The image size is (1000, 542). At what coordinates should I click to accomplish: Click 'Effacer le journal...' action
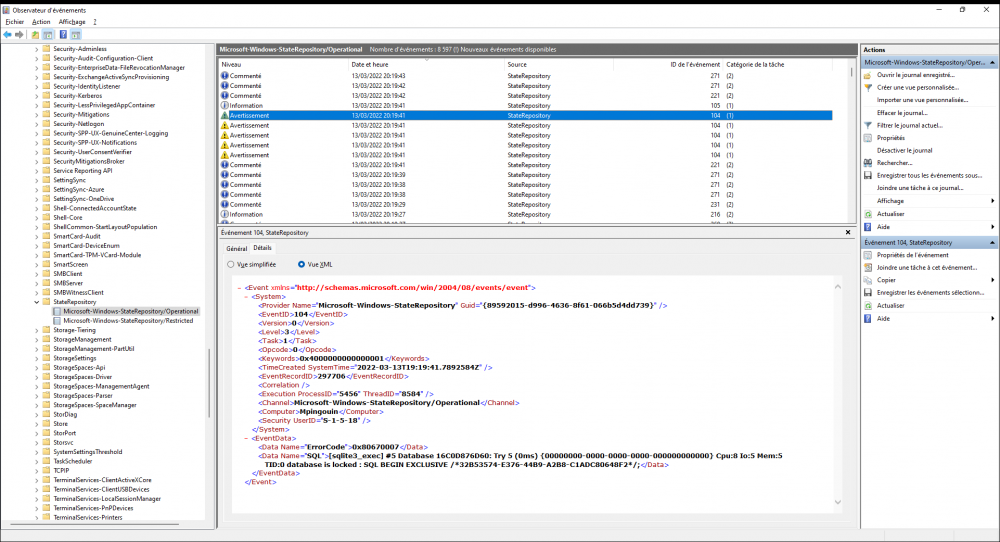click(901, 113)
